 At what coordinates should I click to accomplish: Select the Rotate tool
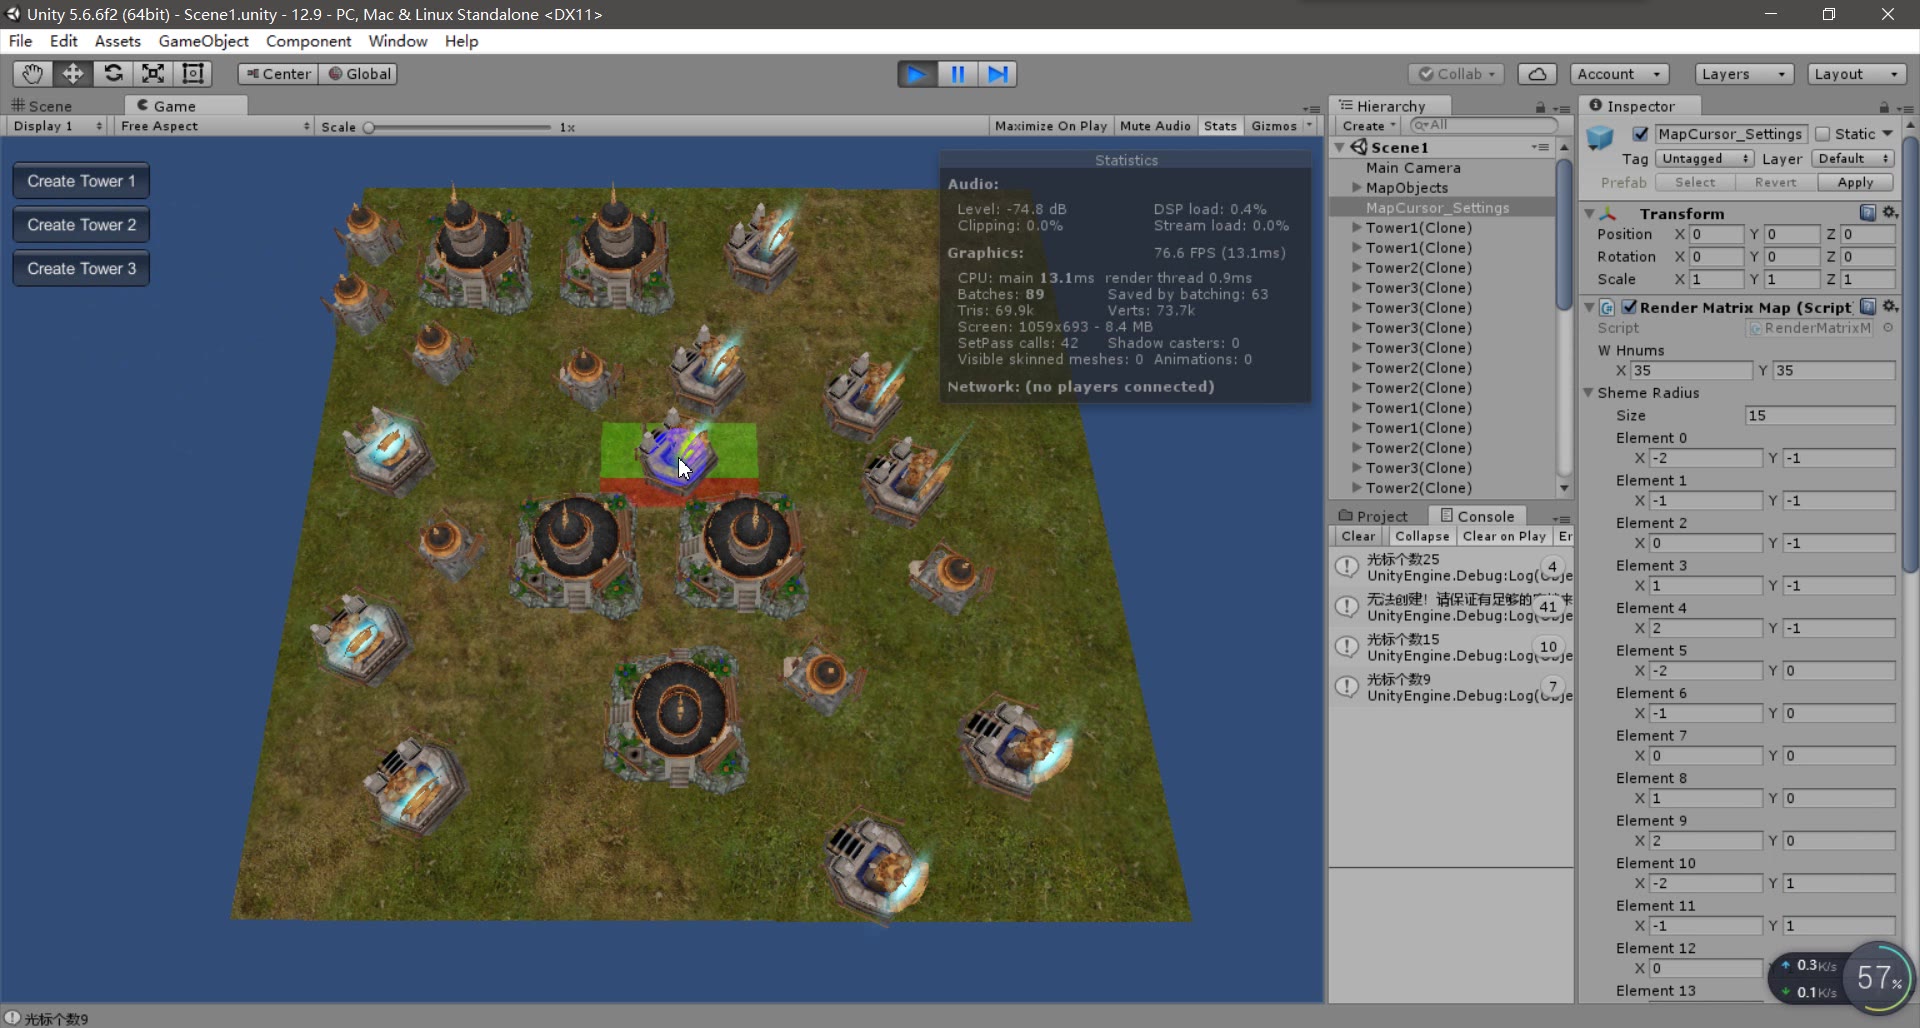pos(113,73)
